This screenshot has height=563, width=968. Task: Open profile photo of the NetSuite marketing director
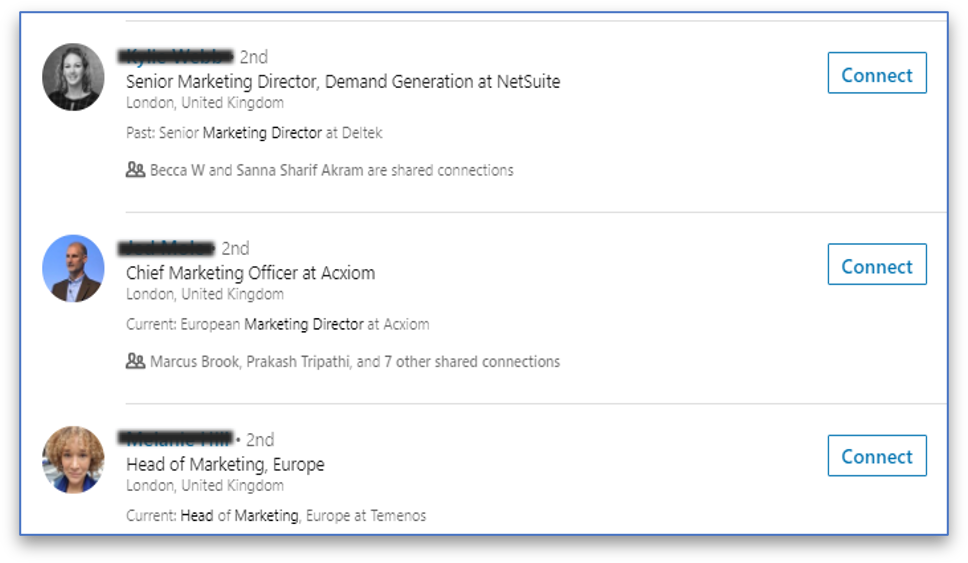[x=73, y=77]
